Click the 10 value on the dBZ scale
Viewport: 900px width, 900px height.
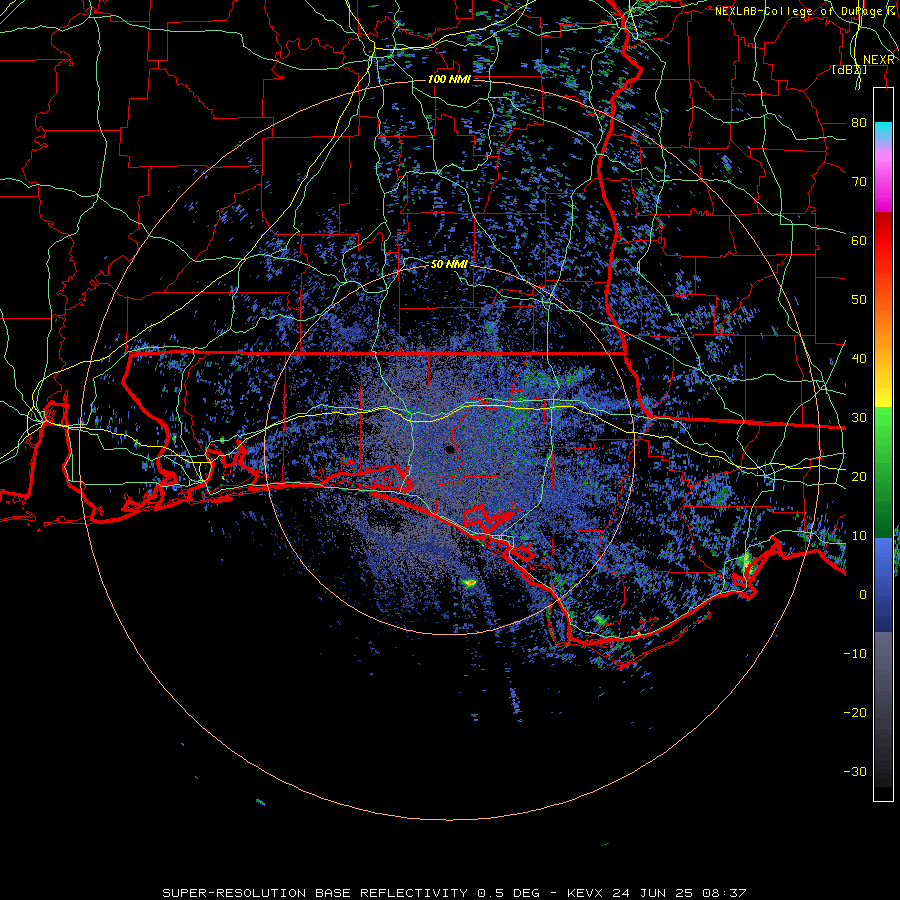pyautogui.click(x=859, y=536)
